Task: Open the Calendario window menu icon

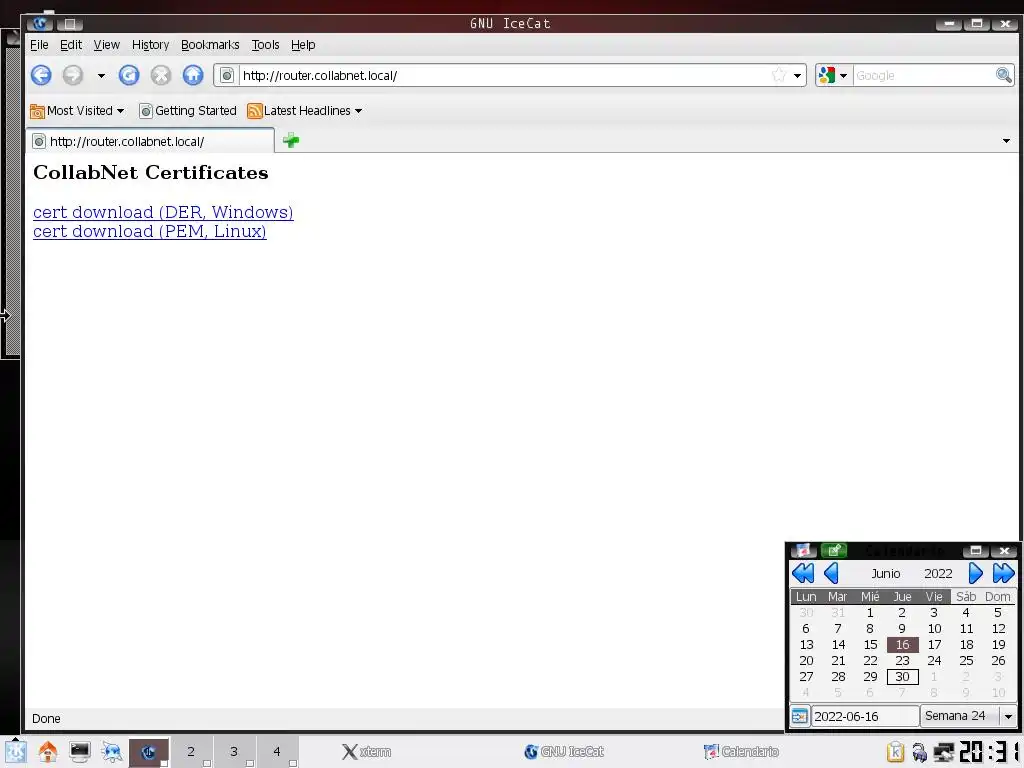Action: [x=803, y=551]
